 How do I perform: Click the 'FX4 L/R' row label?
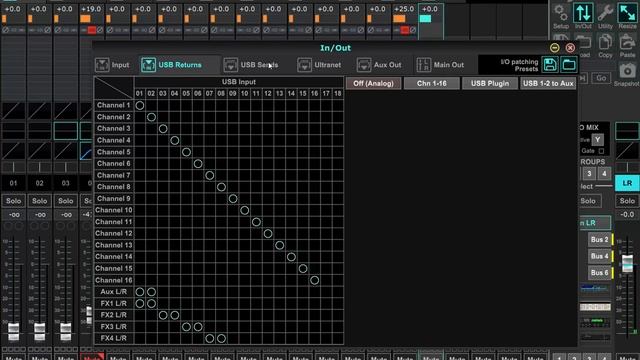click(x=114, y=338)
